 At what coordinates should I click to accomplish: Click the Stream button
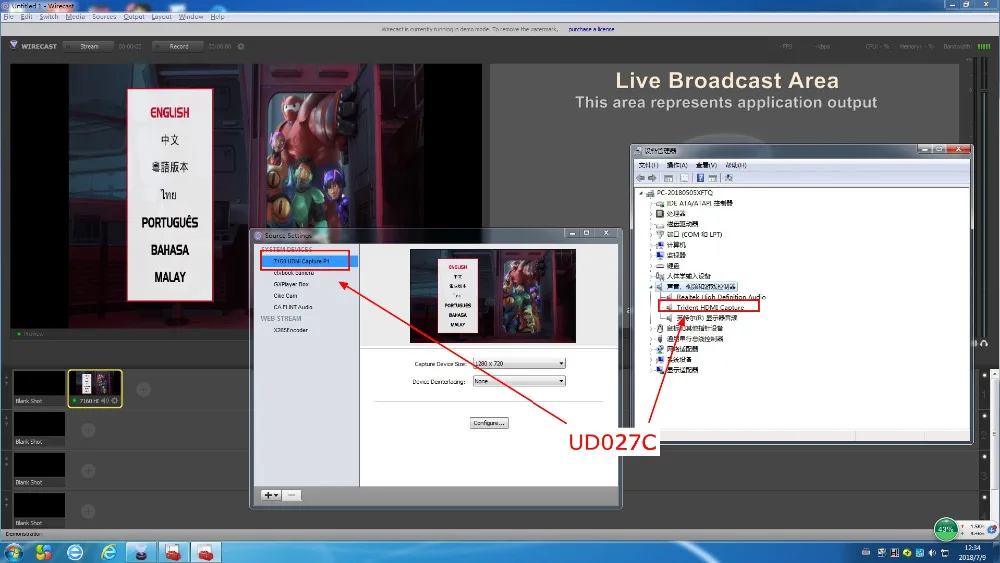89,47
